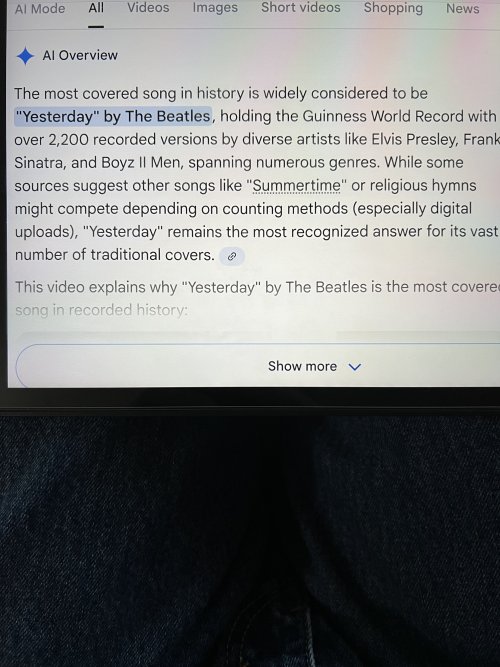Viewport: 500px width, 667px height.
Task: Open the Shopping results tab
Action: (x=393, y=8)
